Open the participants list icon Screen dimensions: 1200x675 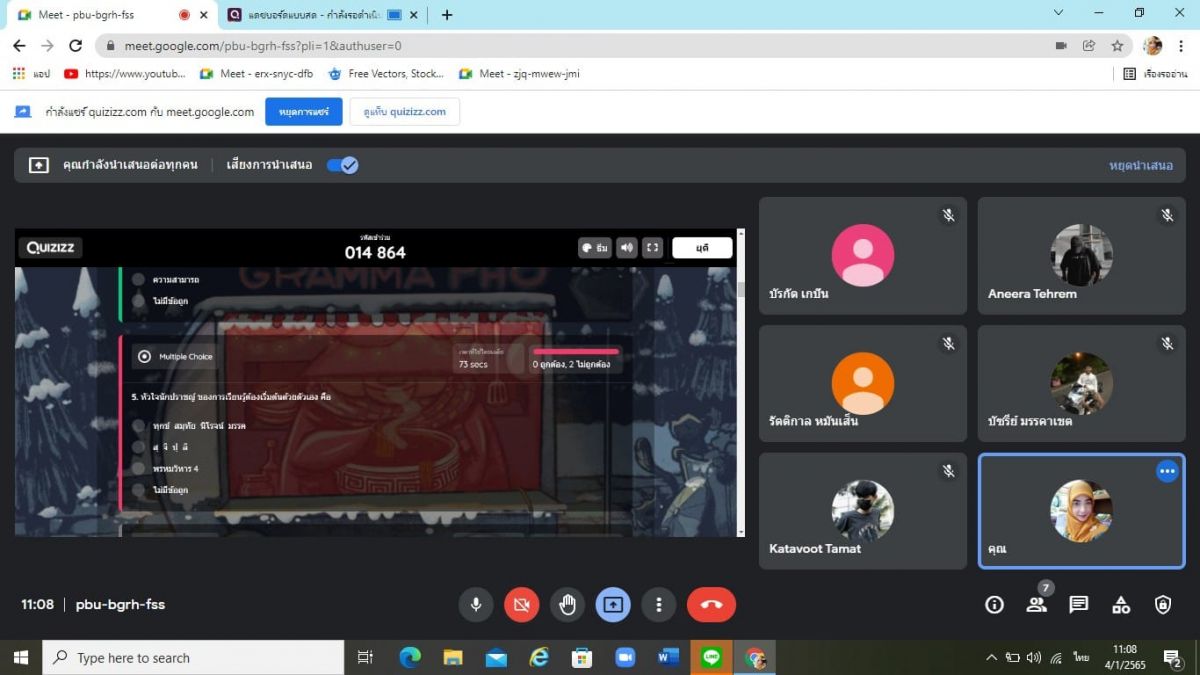tap(1036, 605)
